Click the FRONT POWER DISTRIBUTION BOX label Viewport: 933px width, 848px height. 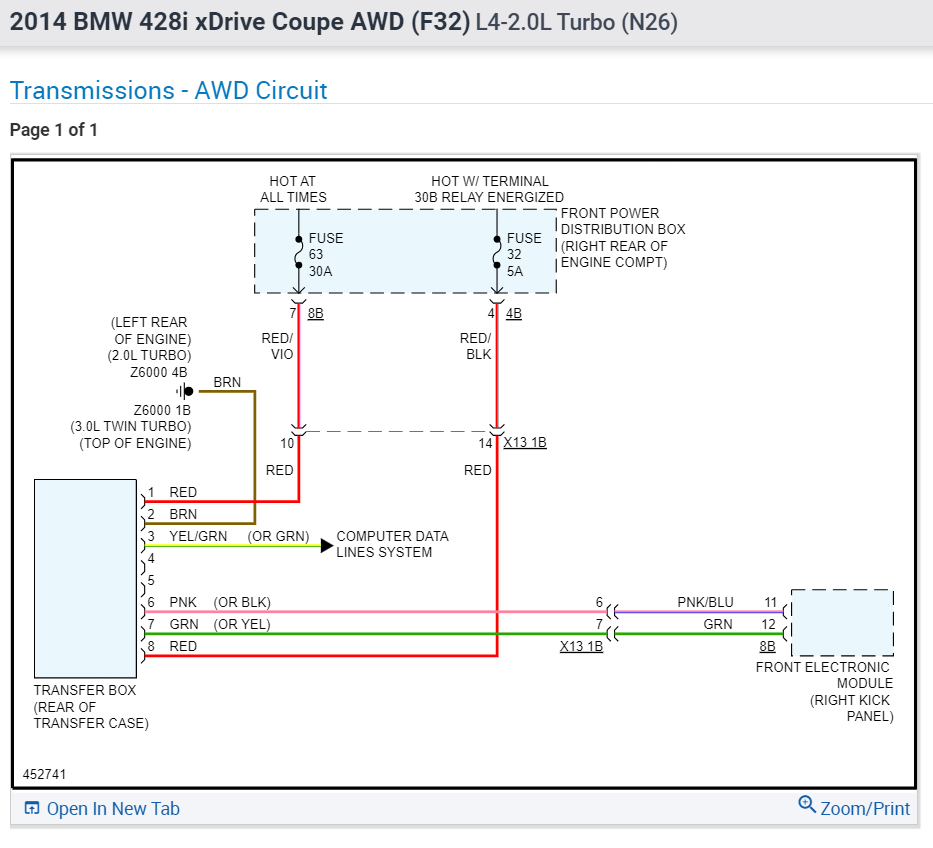pos(622,237)
